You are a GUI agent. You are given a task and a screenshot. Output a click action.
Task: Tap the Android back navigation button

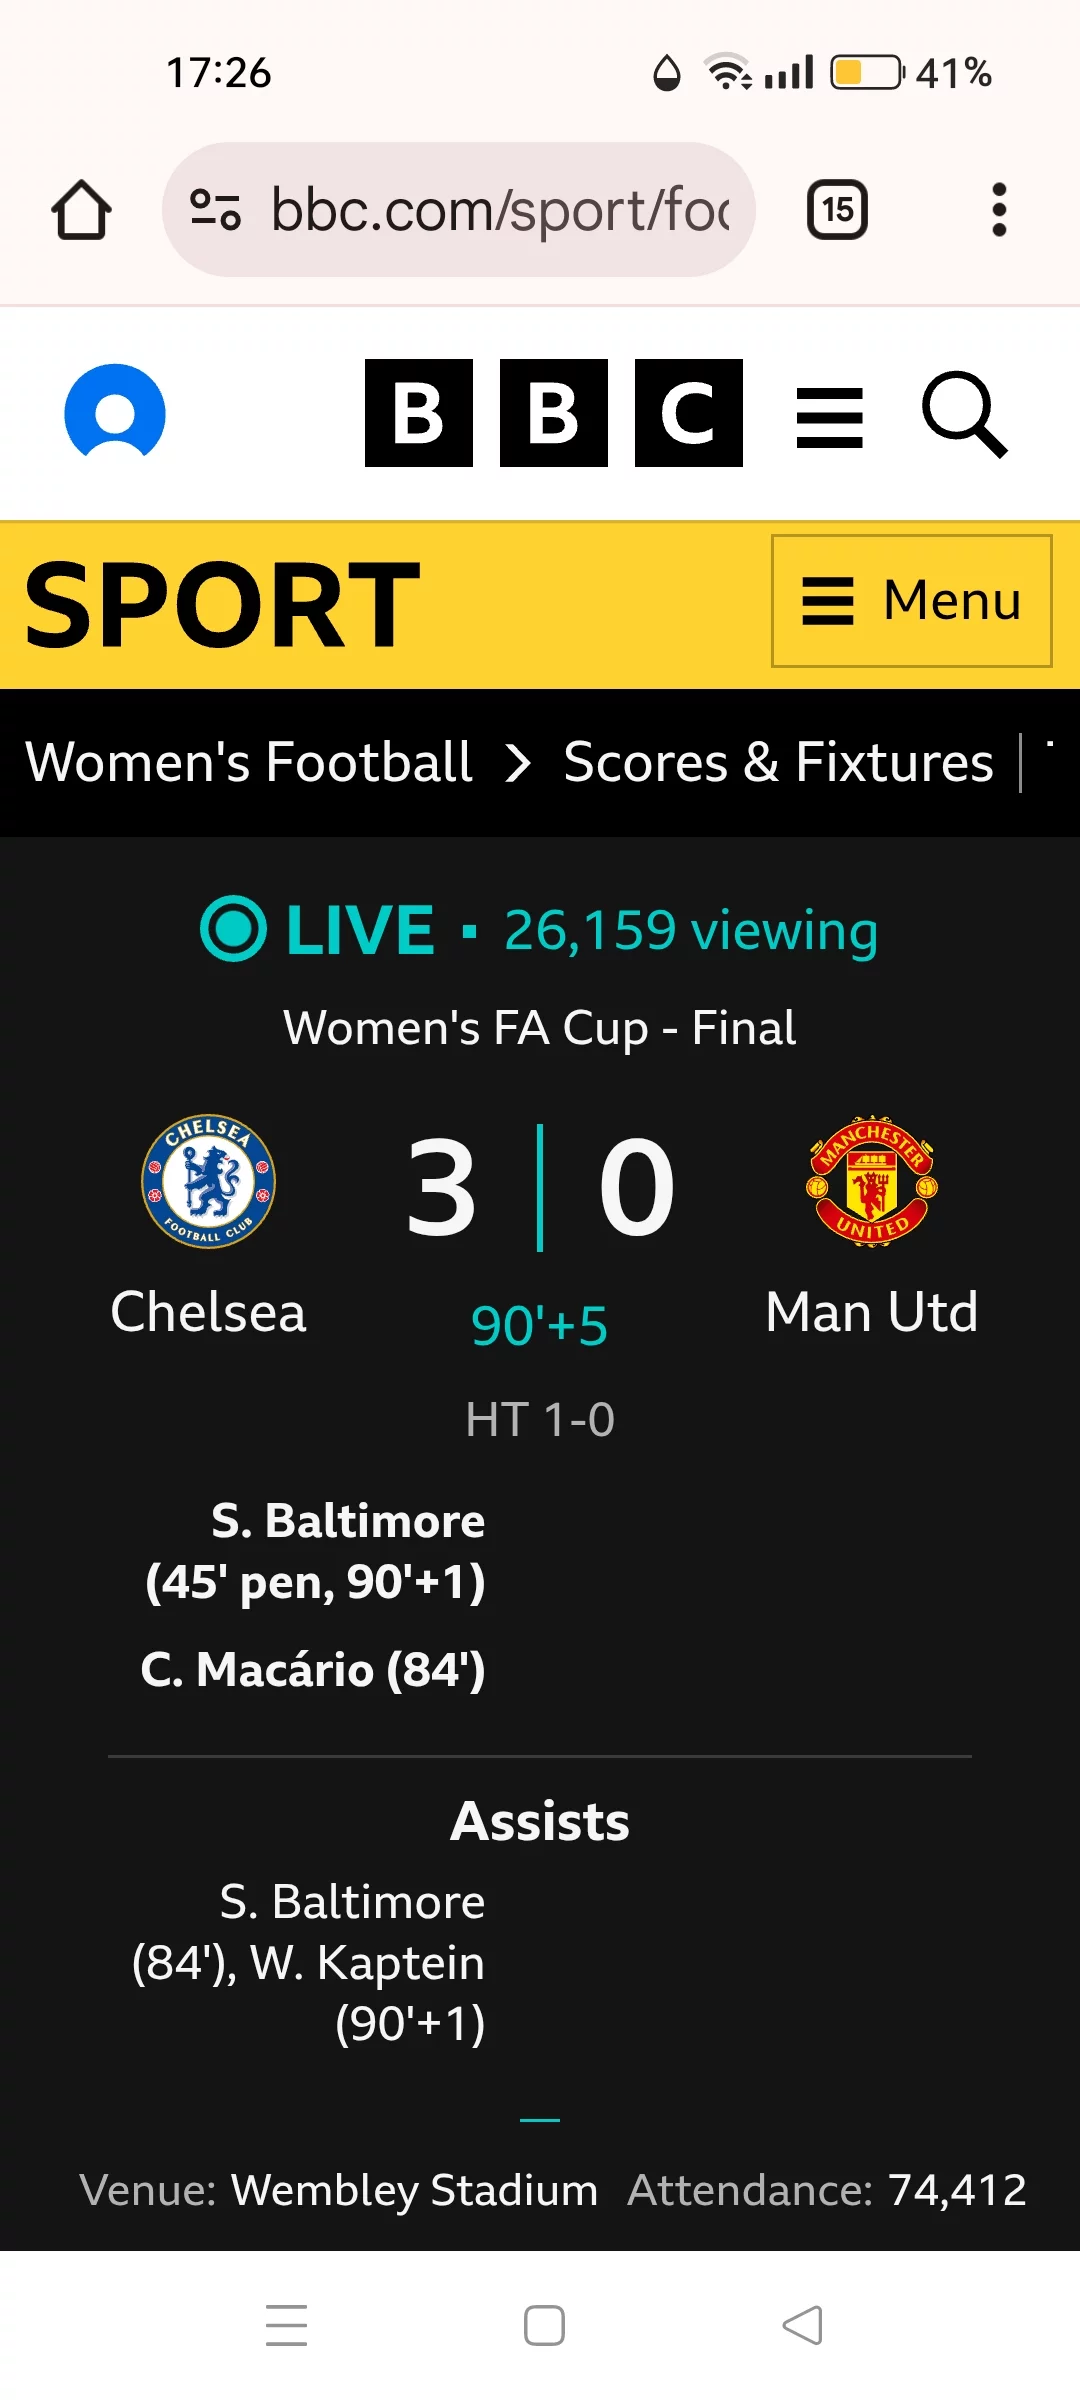[x=803, y=2325]
